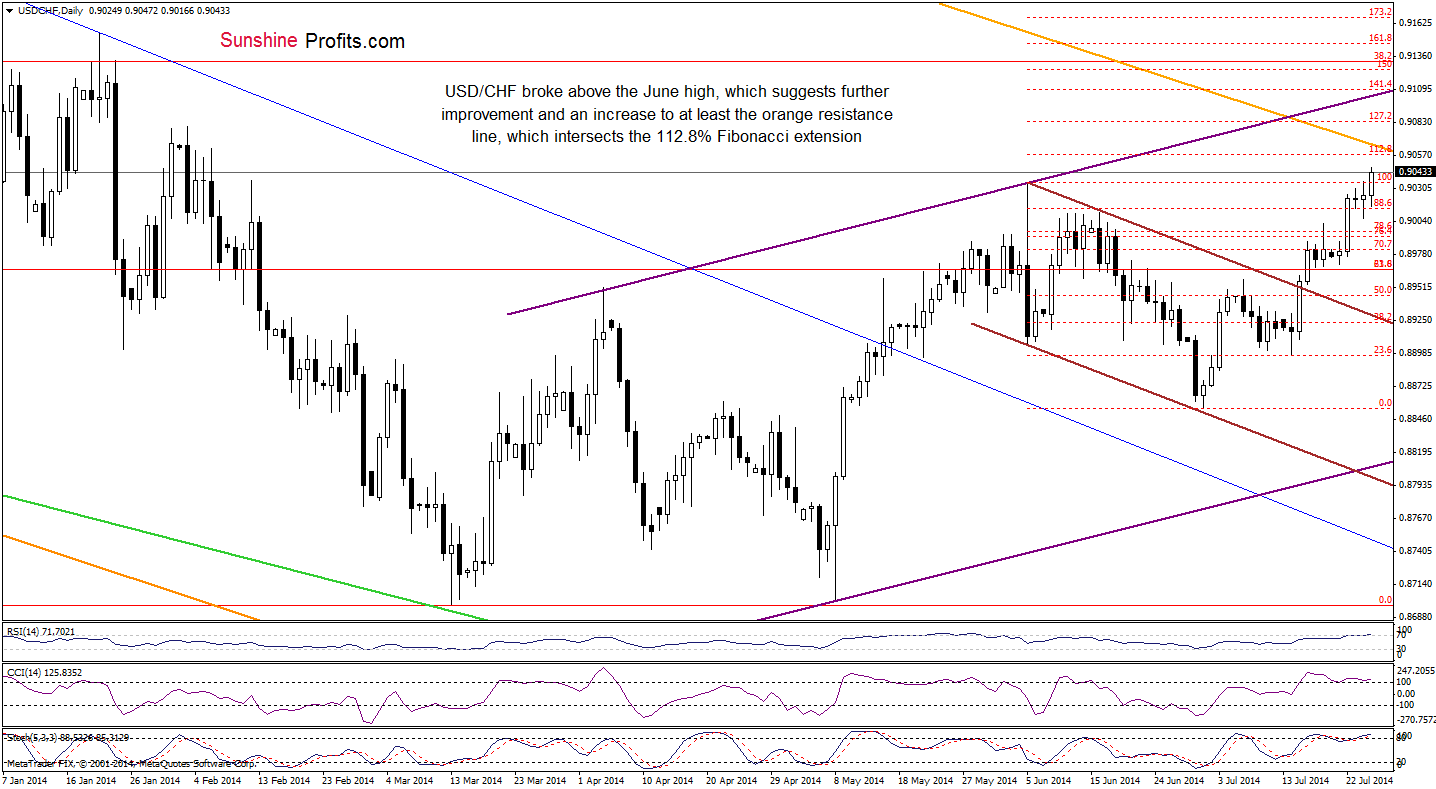
Task: Click the 0.87935 price axis label
Action: pyautogui.click(x=1416, y=484)
